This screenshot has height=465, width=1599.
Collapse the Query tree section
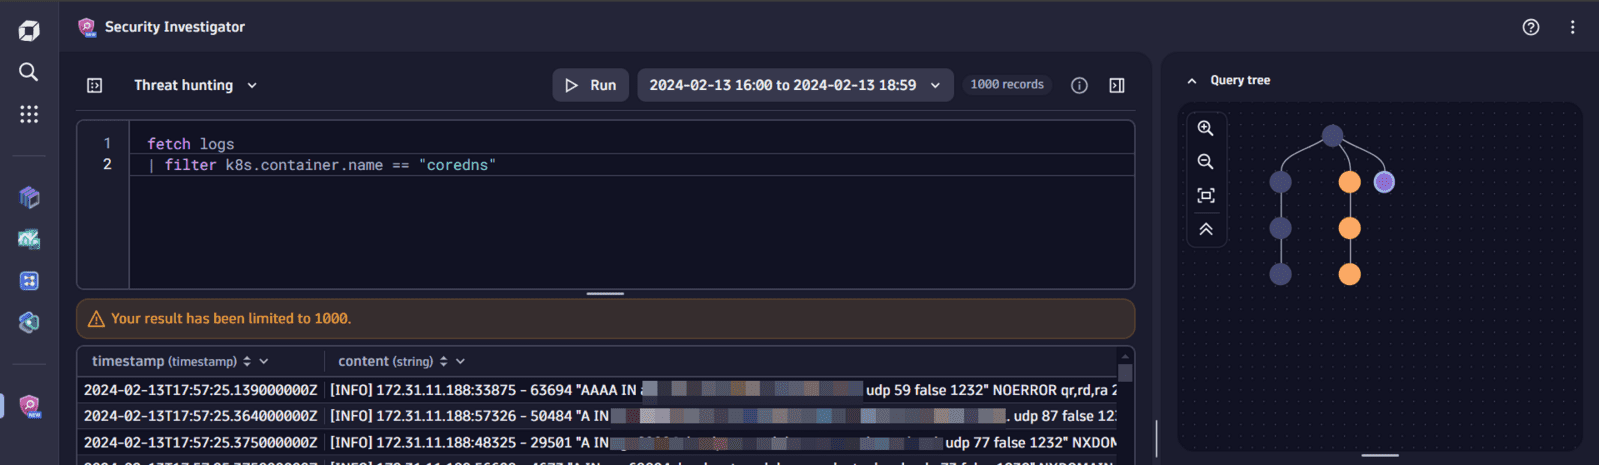click(1191, 81)
